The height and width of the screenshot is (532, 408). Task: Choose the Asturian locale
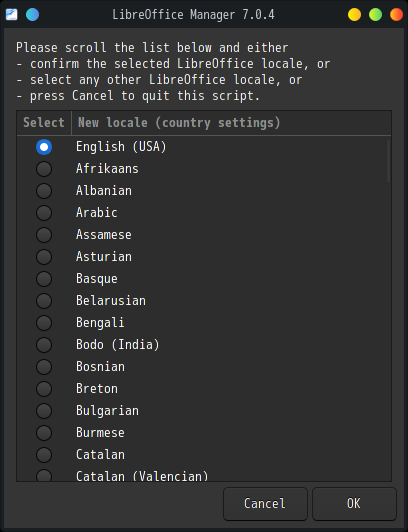(x=44, y=257)
